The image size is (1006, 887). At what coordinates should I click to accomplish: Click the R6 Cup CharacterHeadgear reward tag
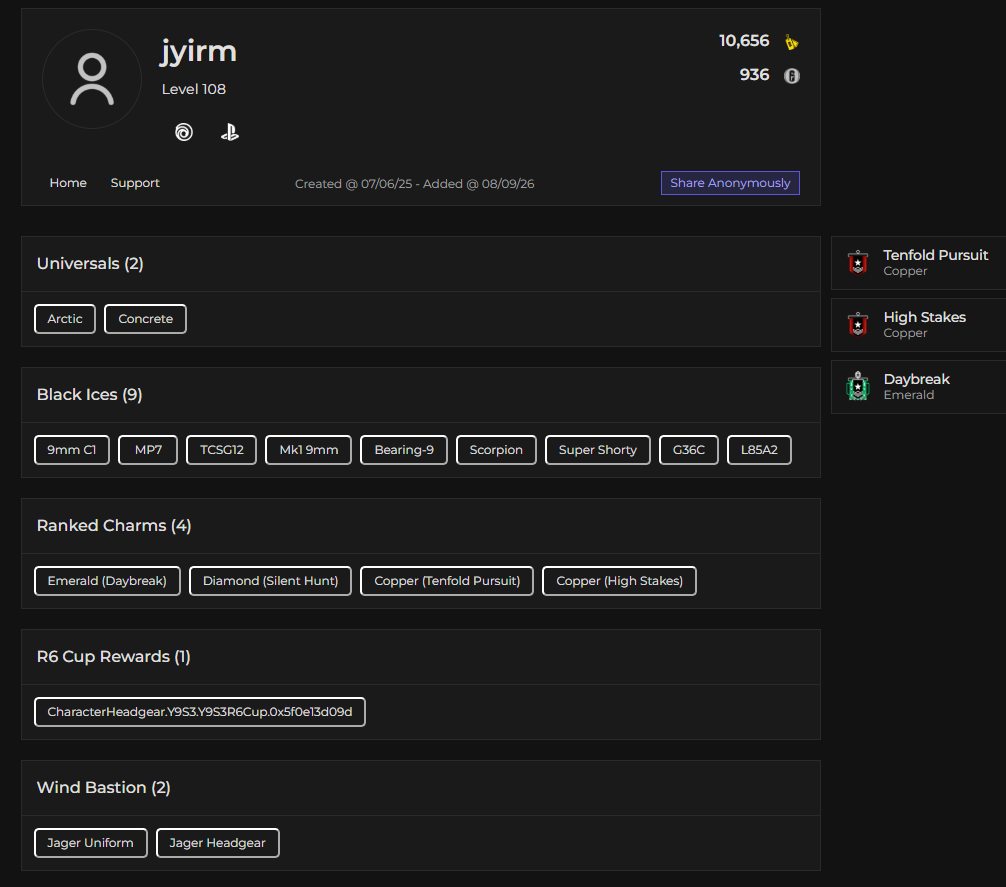(x=200, y=712)
